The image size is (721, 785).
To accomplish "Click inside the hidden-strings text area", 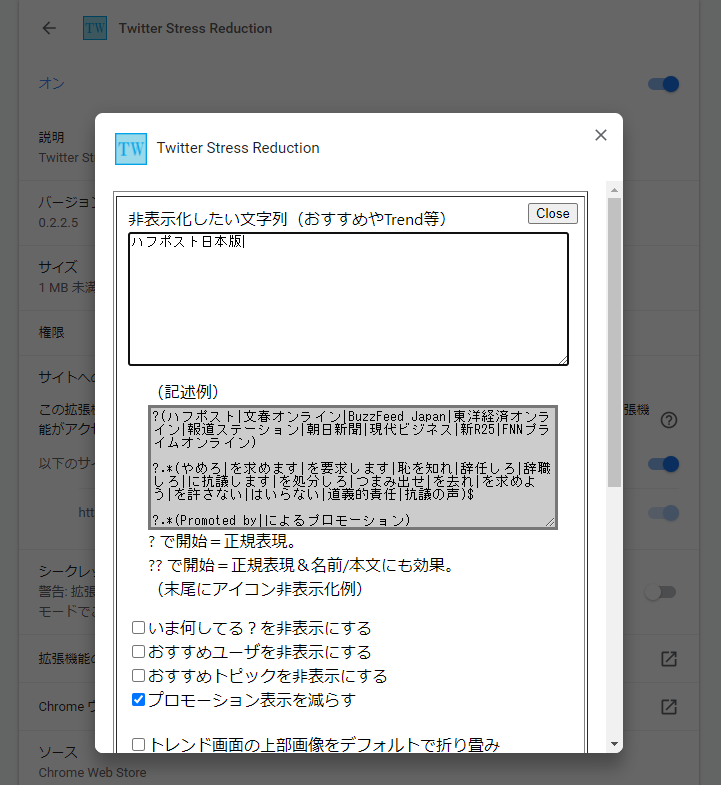I will point(348,299).
